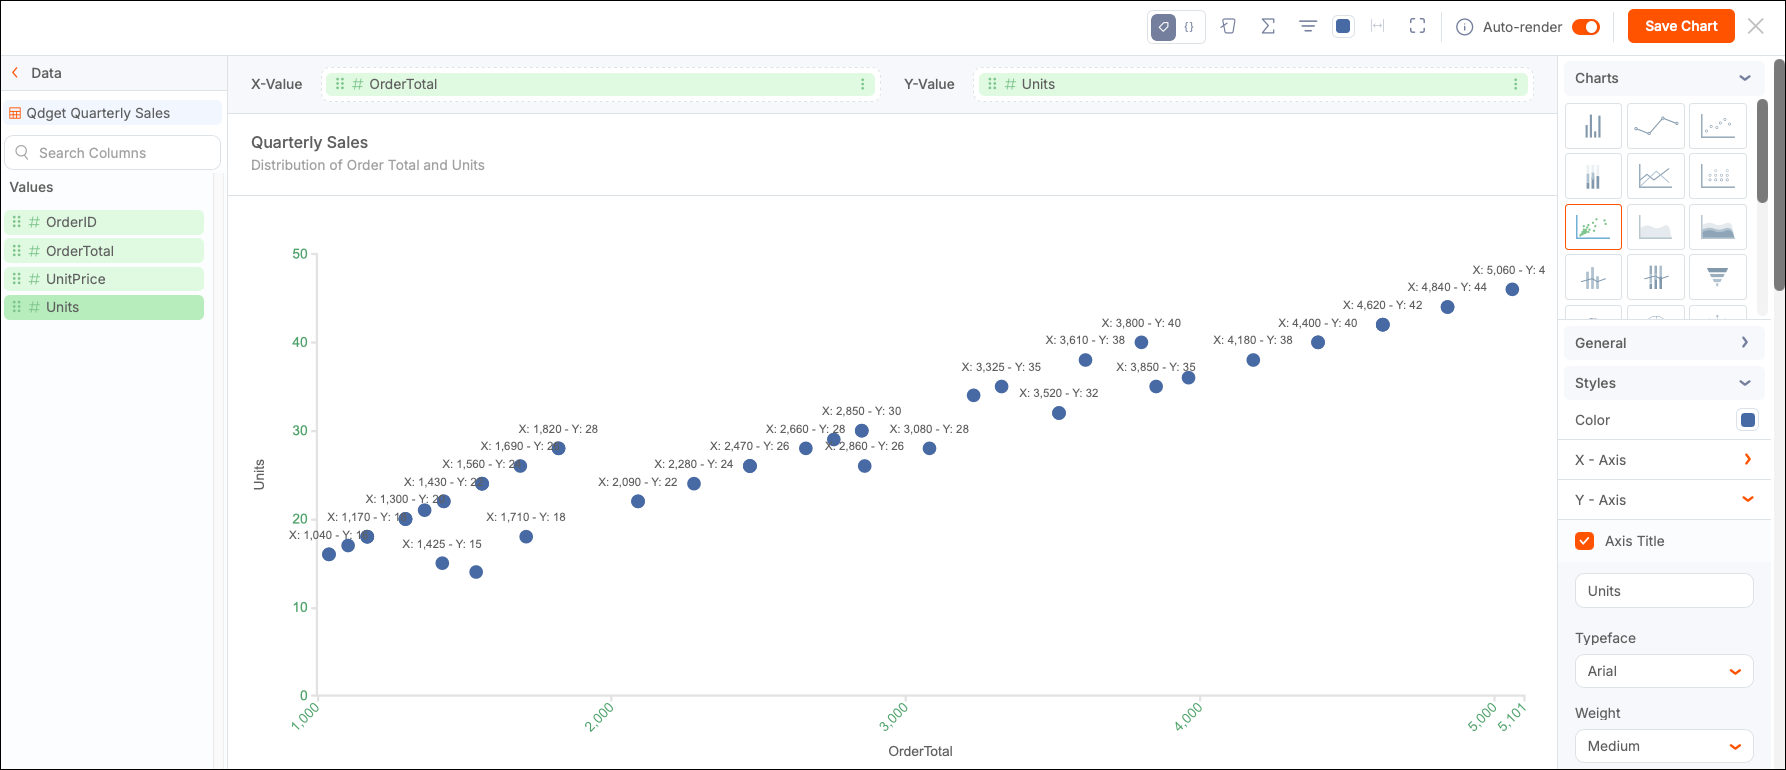The image size is (1786, 770).
Task: Close the chart editor with X
Action: 1756,26
